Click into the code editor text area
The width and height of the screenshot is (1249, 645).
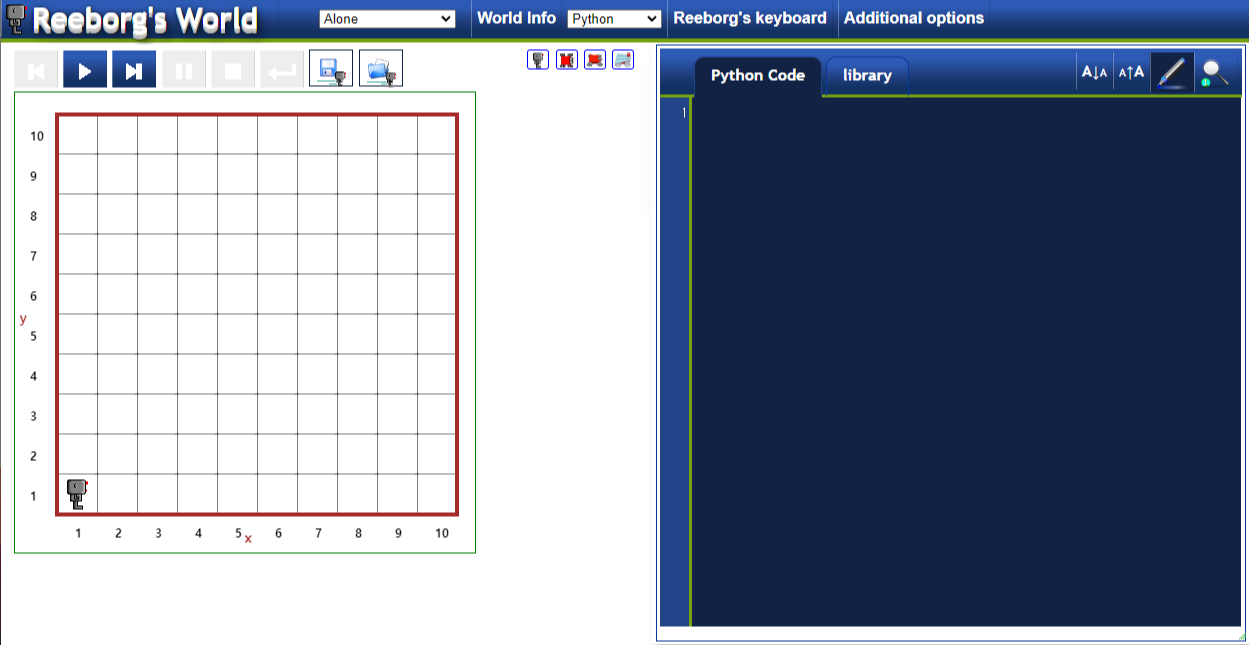966,362
